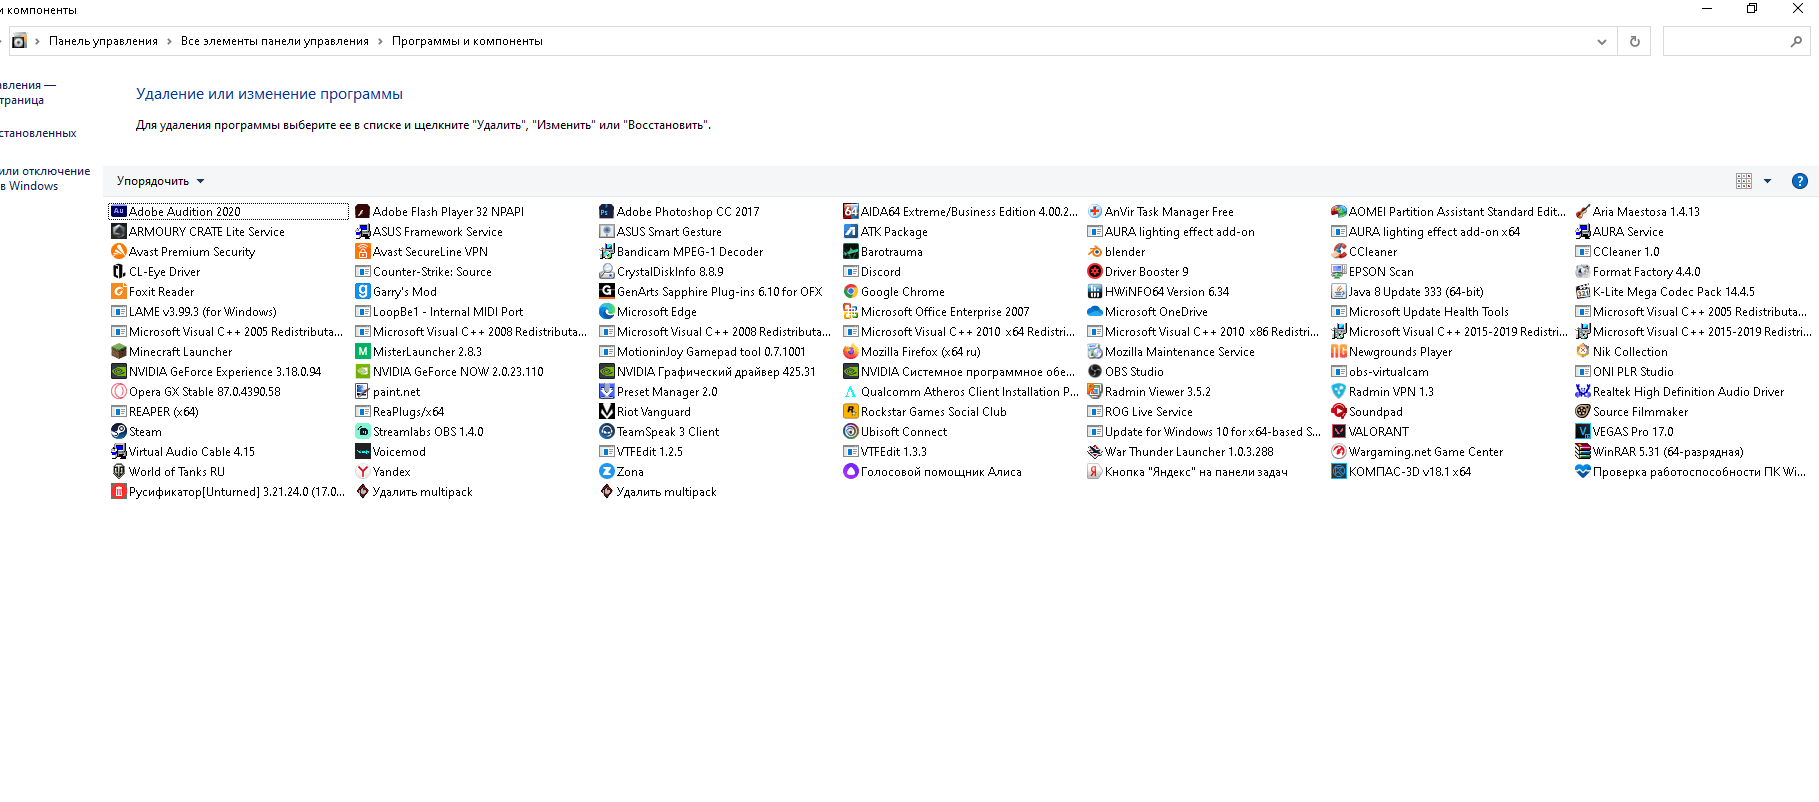1819x802 pixels.
Task: Click the Riot Vanguard icon
Action: click(606, 411)
